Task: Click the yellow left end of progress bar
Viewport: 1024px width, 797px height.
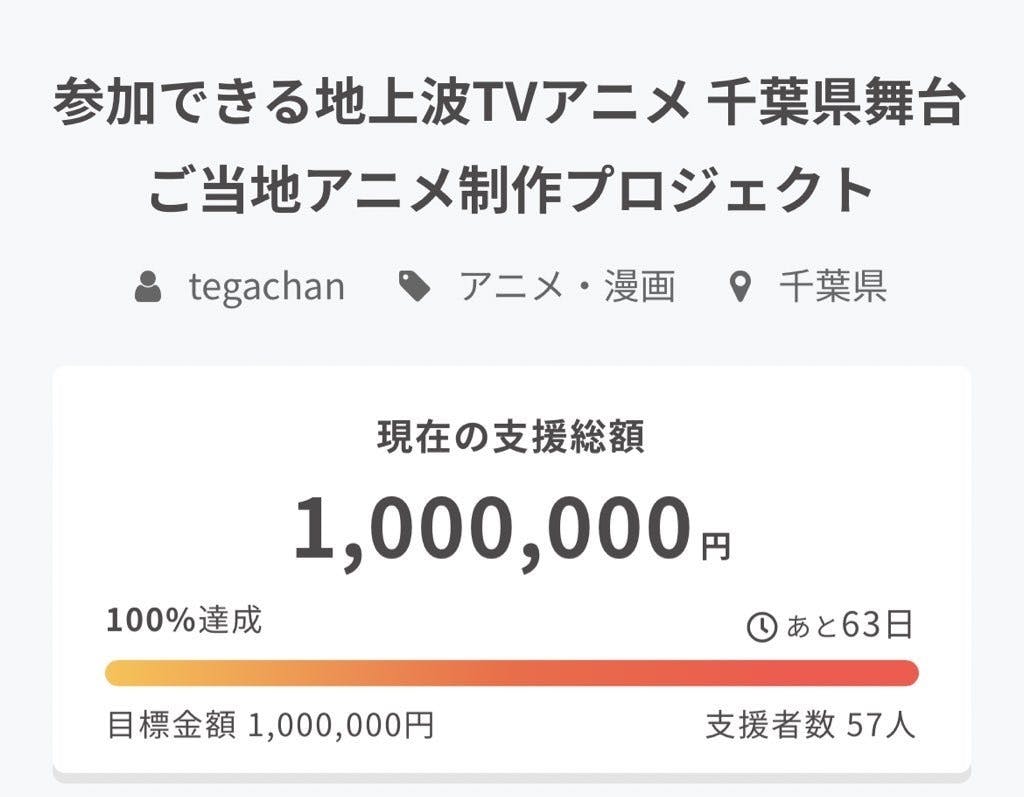Action: coord(120,673)
